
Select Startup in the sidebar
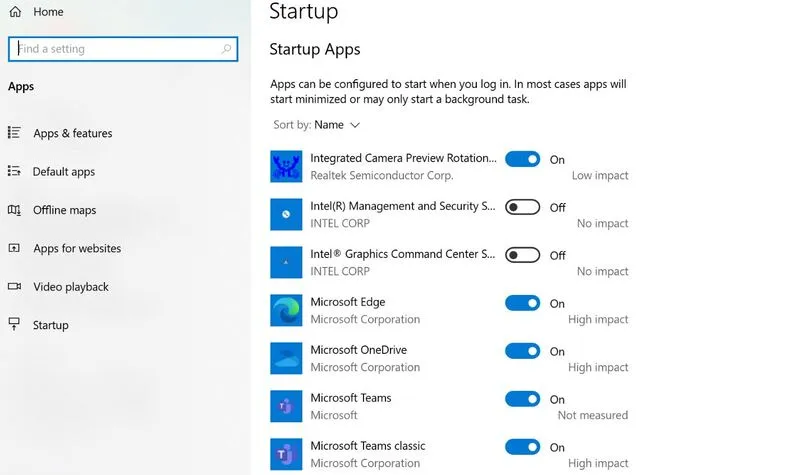[x=51, y=325]
